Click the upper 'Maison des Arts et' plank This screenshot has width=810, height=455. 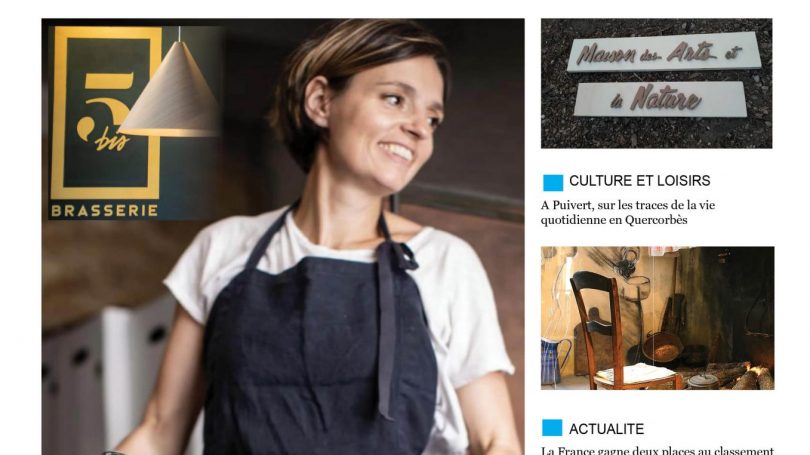pyautogui.click(x=663, y=52)
